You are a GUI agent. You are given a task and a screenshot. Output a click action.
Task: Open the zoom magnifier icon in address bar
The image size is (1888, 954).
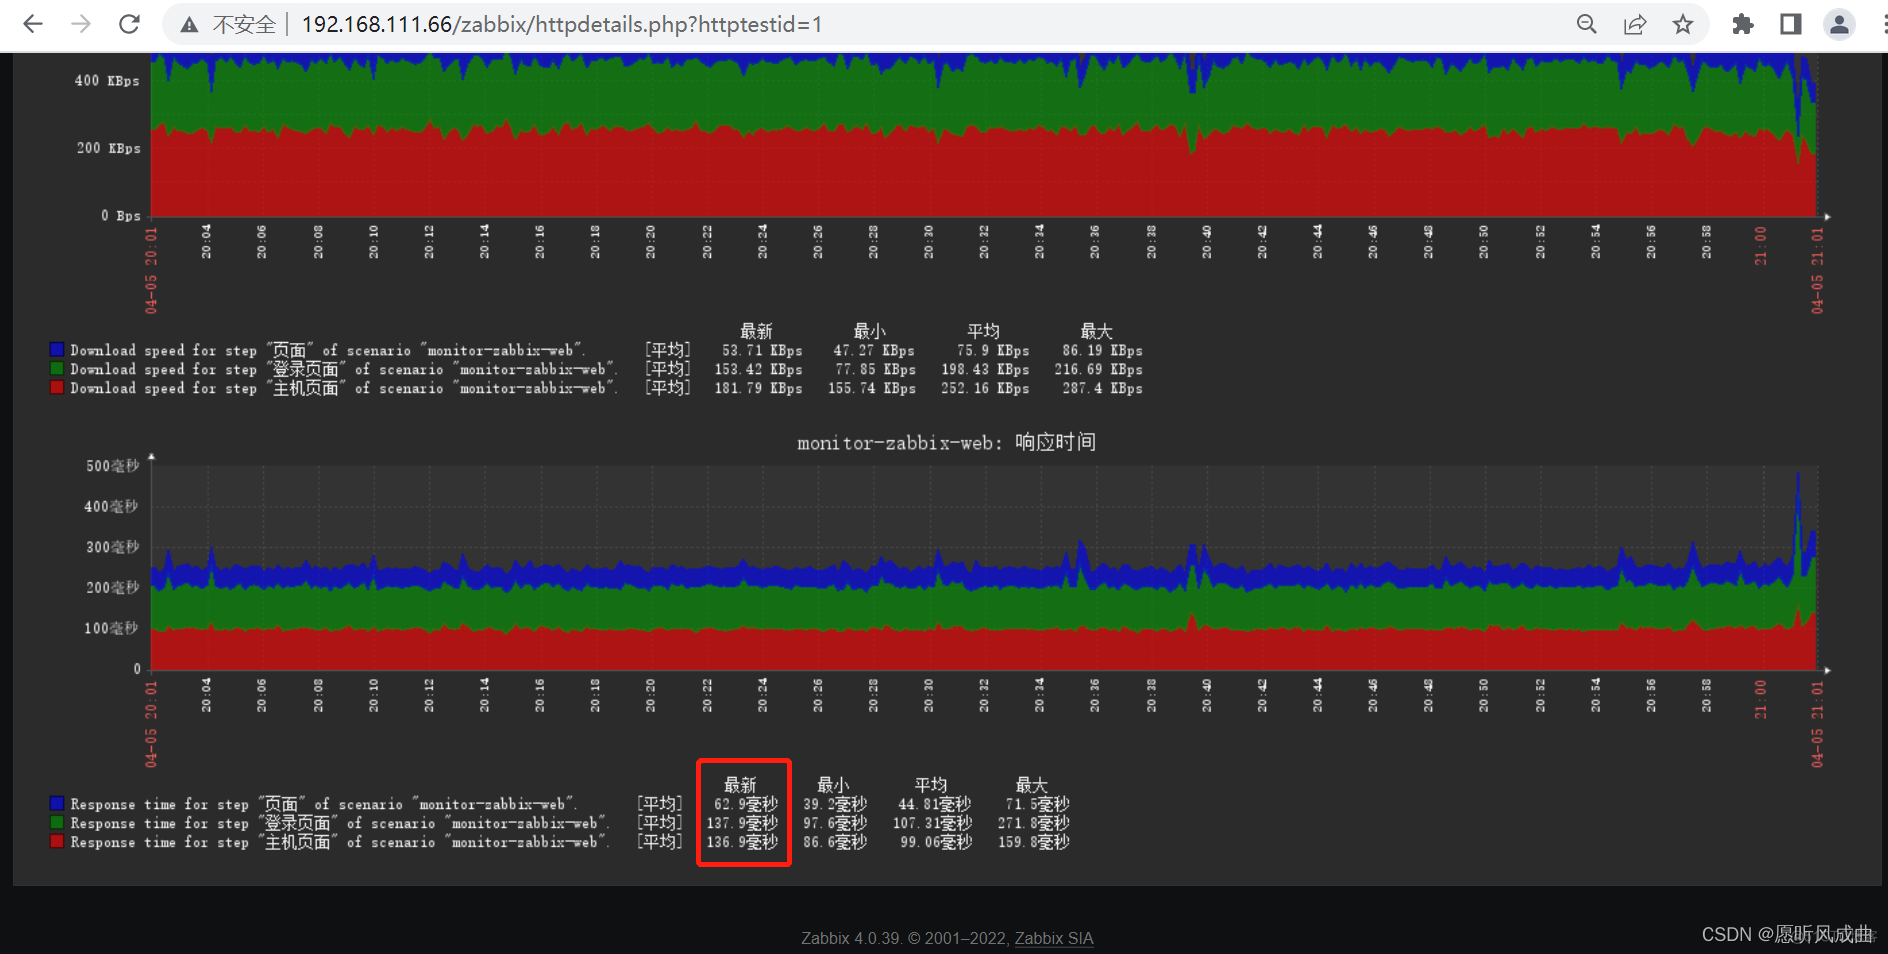pyautogui.click(x=1586, y=24)
